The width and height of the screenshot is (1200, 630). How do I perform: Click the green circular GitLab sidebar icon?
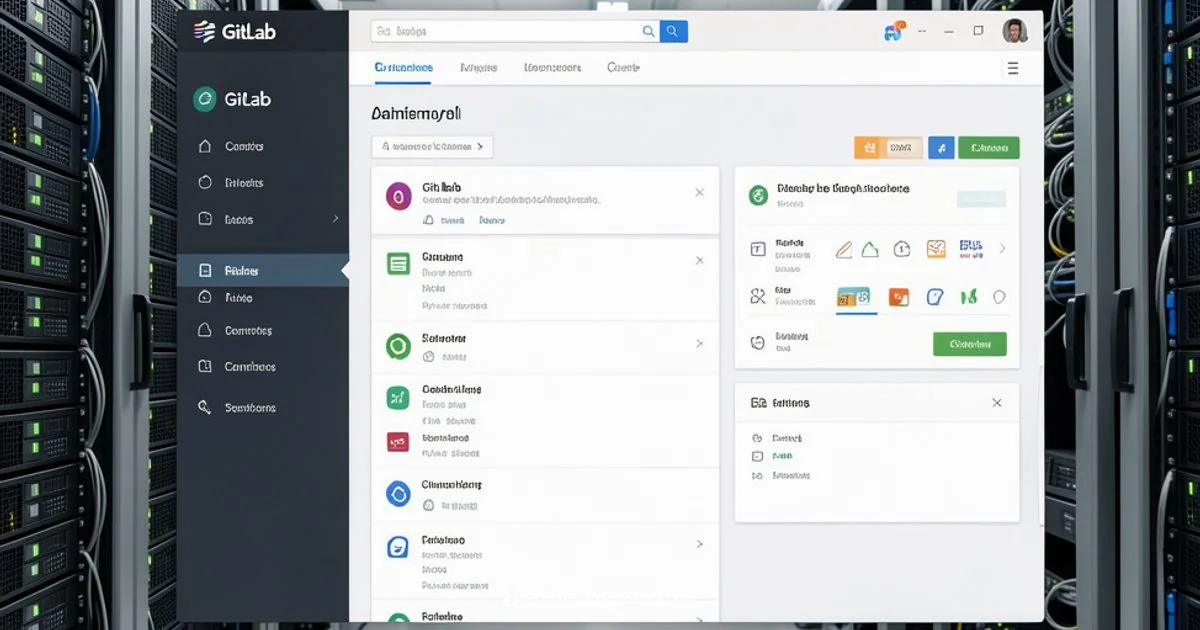[x=204, y=99]
